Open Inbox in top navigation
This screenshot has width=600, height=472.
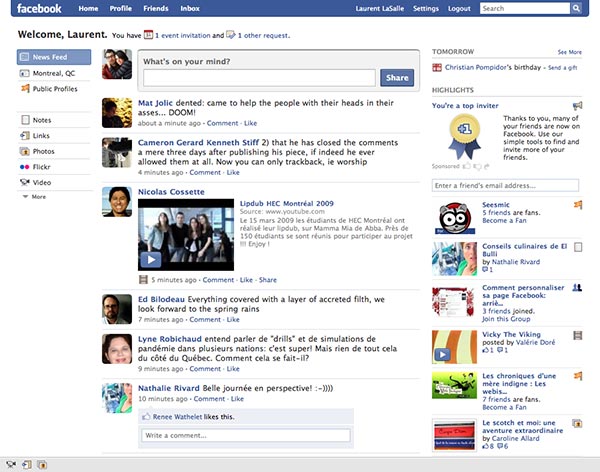[190, 8]
